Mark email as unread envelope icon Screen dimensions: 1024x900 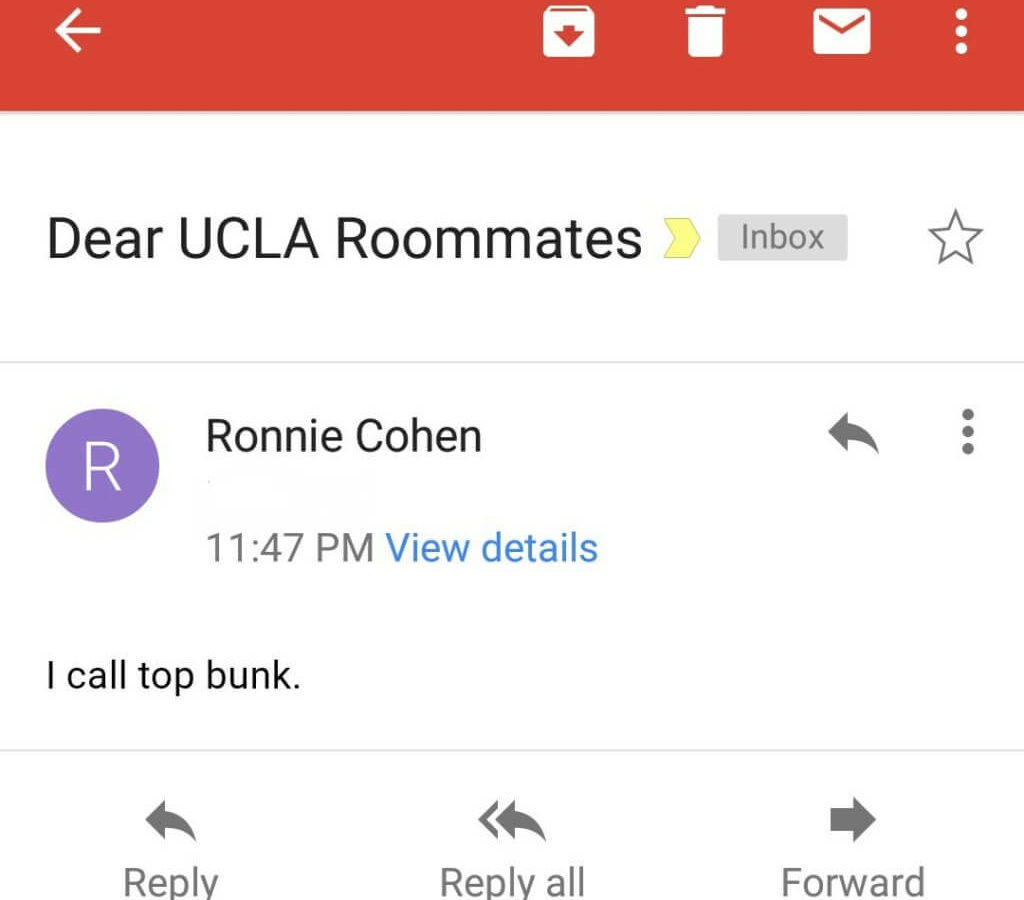pos(841,31)
